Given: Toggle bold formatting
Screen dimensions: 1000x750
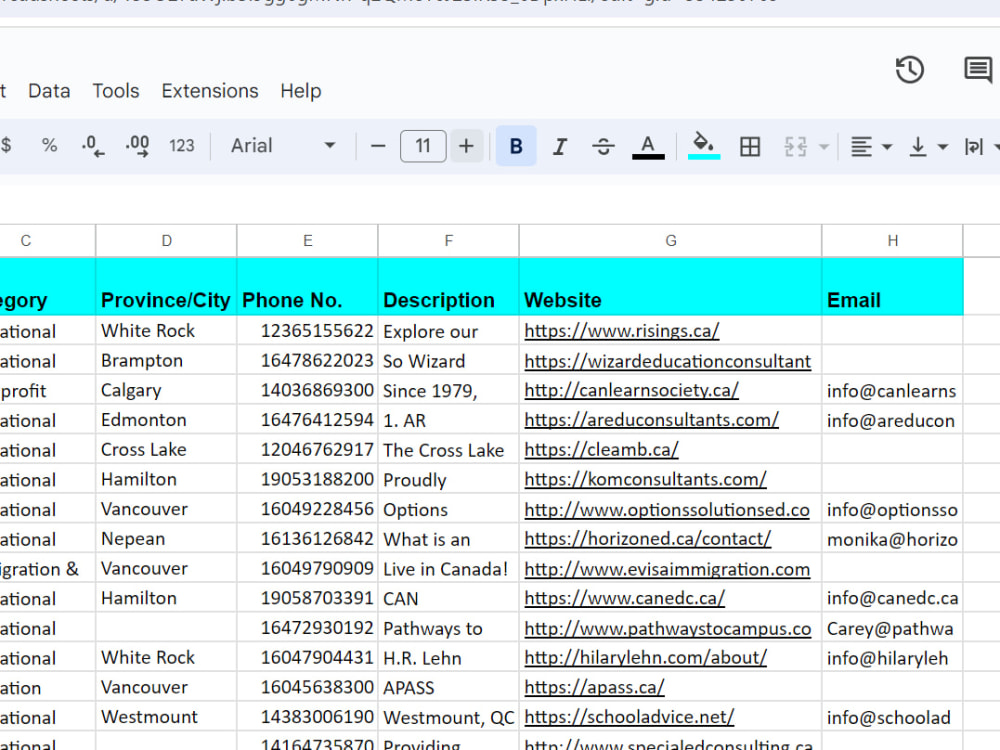Looking at the screenshot, I should [516, 146].
